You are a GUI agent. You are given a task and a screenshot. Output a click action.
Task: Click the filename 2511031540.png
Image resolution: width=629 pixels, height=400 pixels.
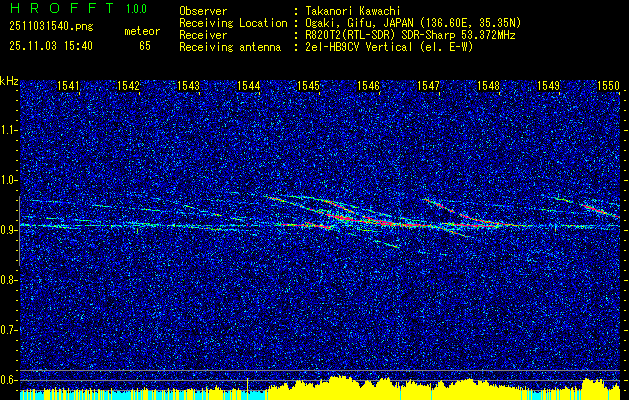click(51, 27)
